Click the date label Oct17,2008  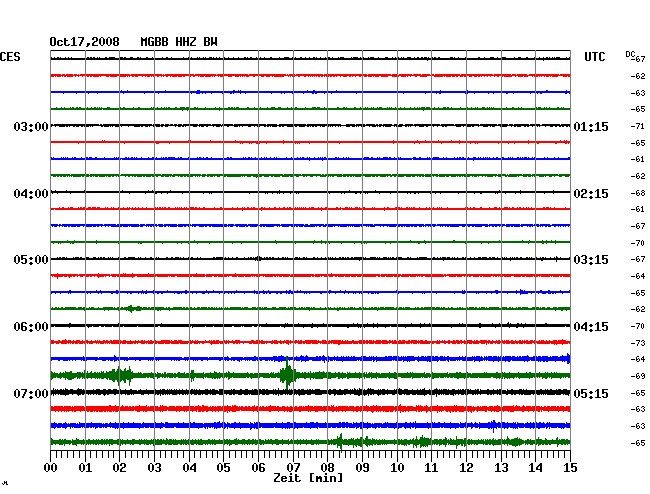tap(84, 42)
